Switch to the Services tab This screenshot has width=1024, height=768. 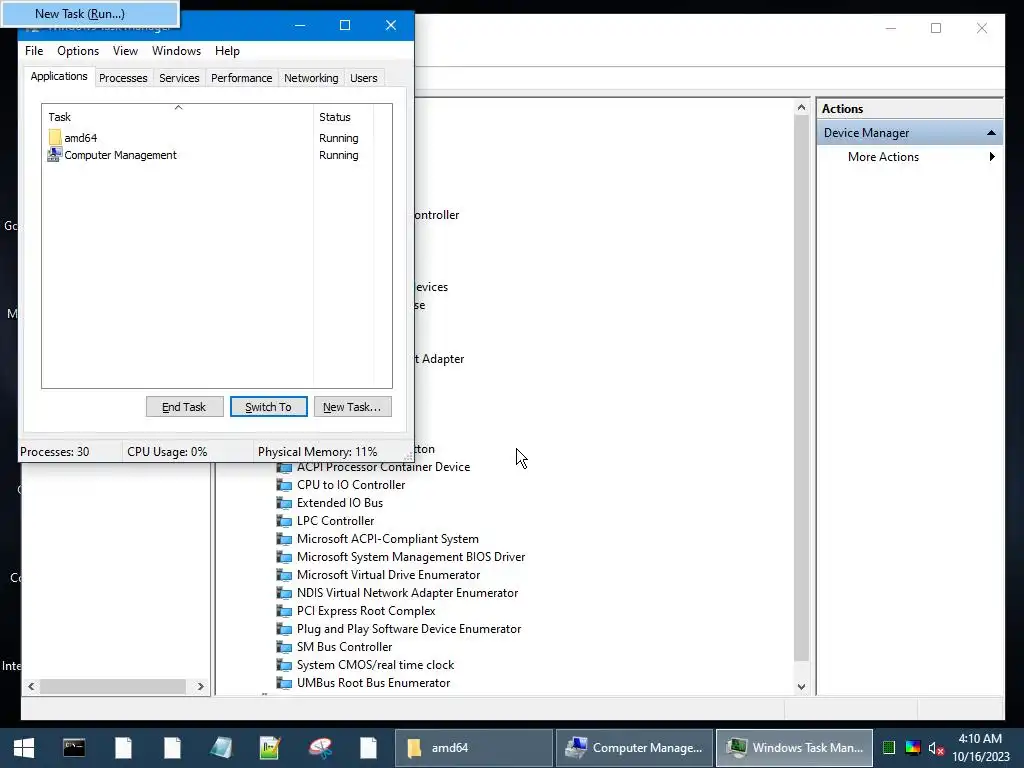(x=179, y=78)
